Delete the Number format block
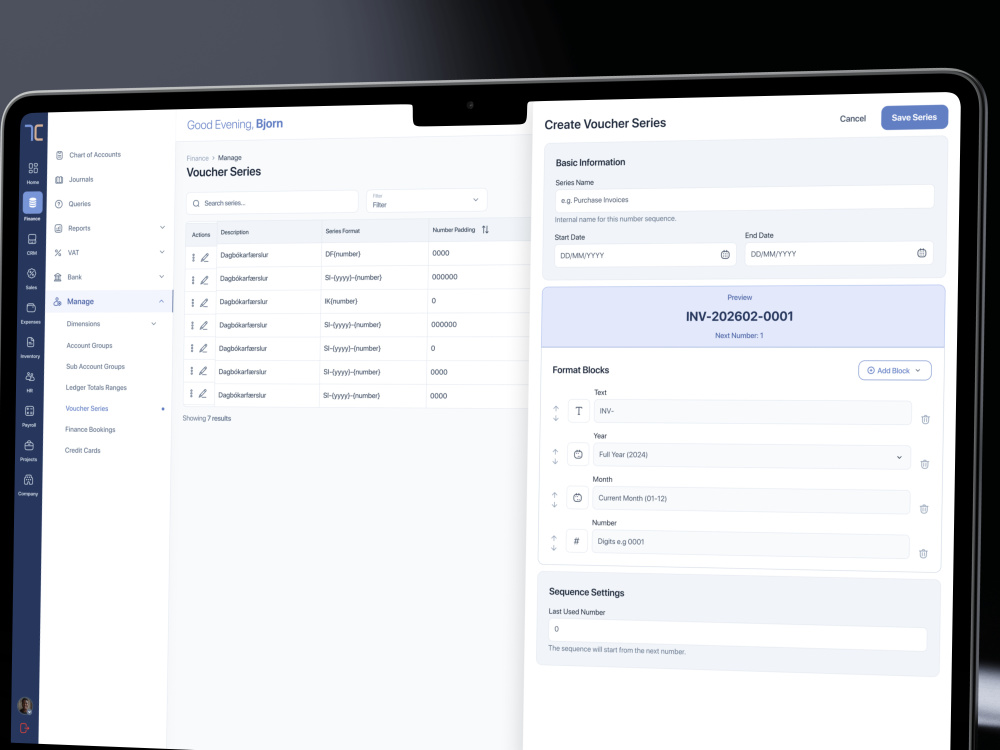This screenshot has height=750, width=1000. [923, 554]
